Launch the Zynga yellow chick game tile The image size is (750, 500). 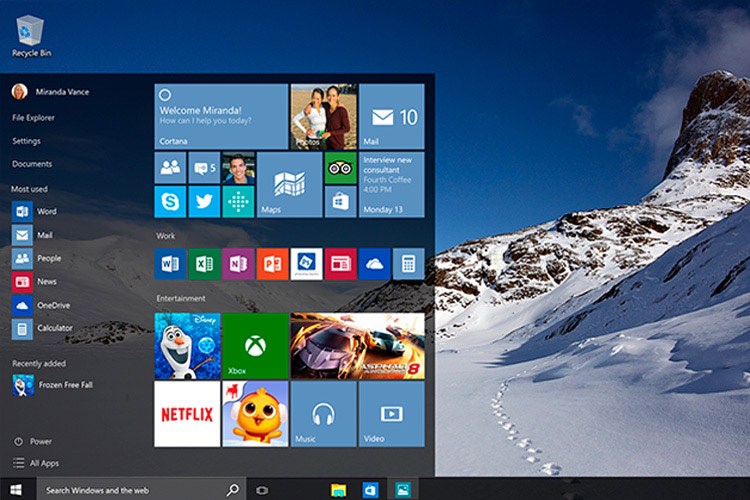tap(255, 414)
